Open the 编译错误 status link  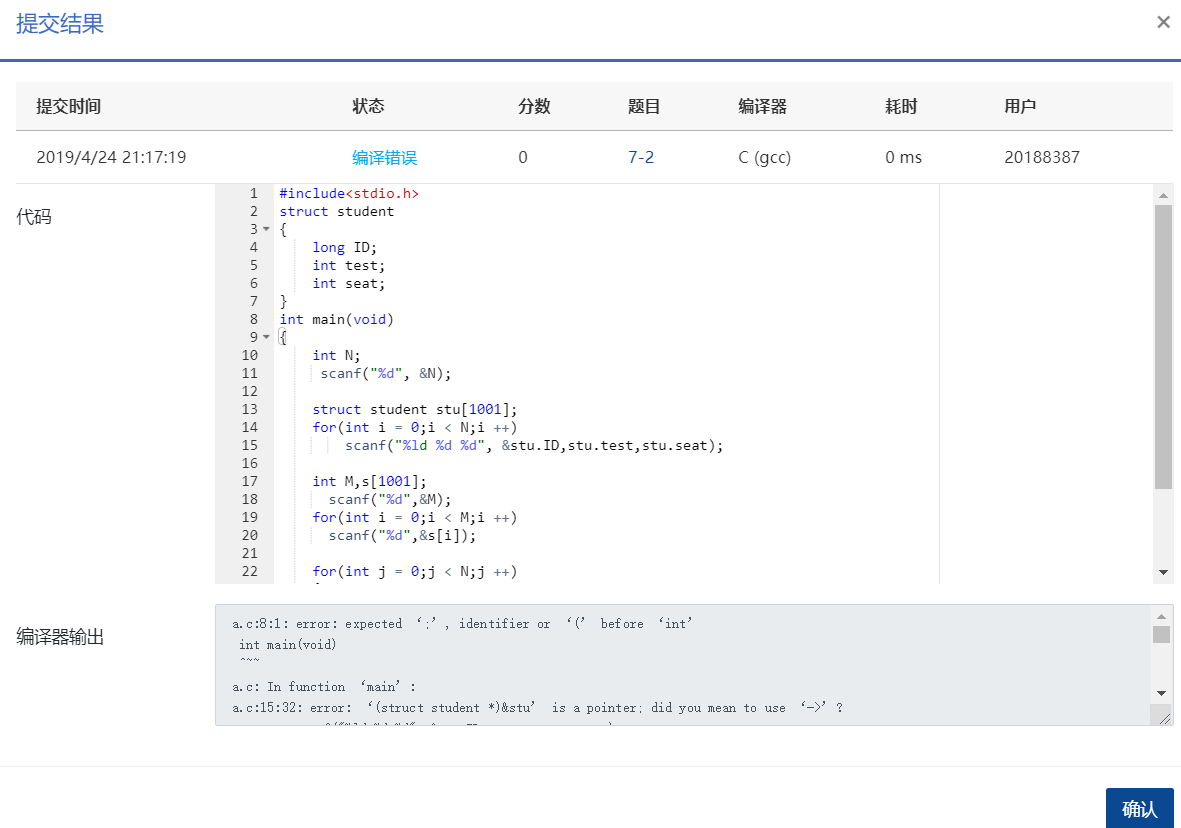click(384, 157)
